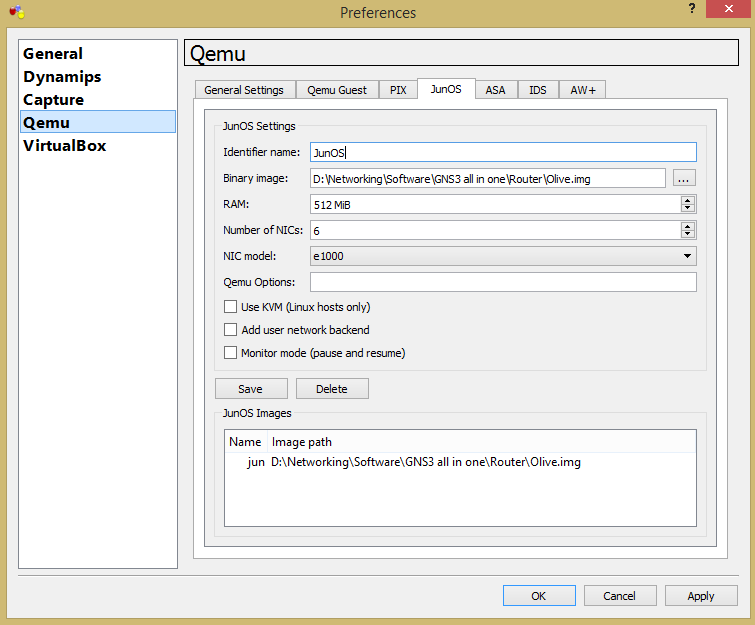Open the JunOS tab

pyautogui.click(x=446, y=89)
